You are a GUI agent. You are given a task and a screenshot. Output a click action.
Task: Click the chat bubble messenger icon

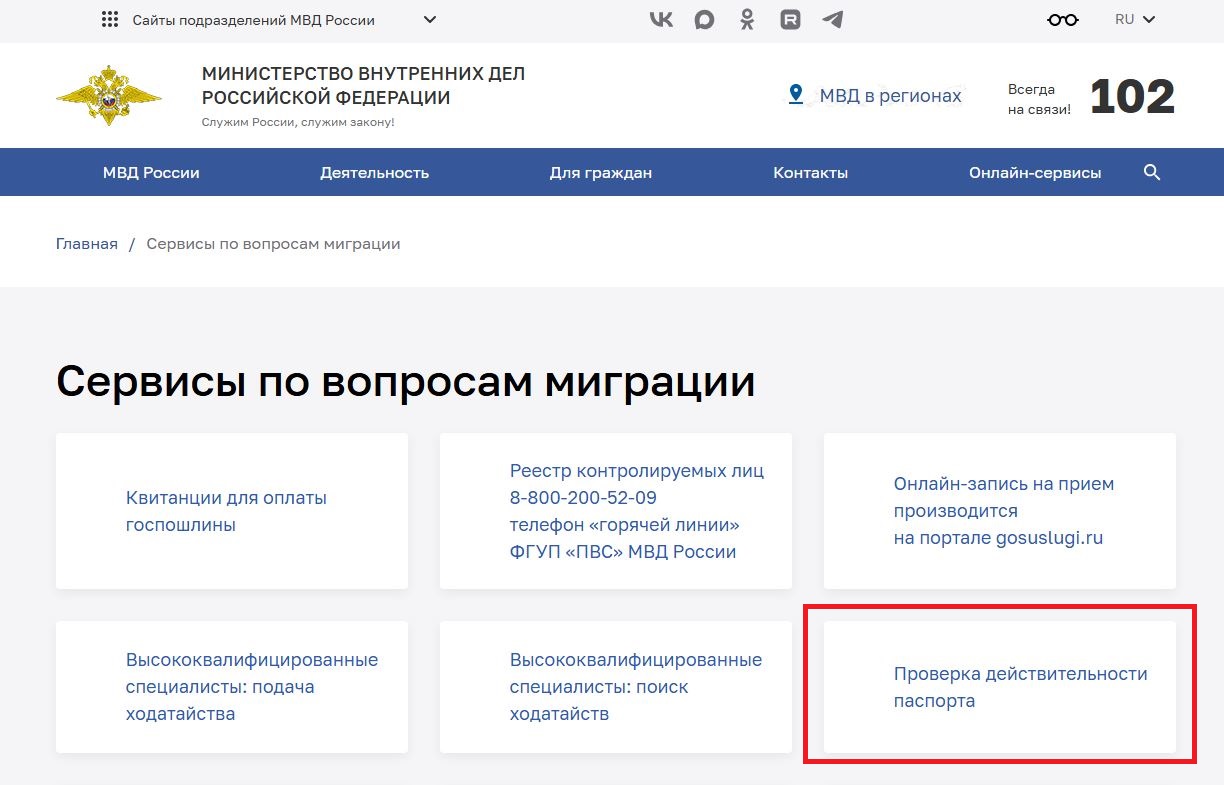point(704,19)
